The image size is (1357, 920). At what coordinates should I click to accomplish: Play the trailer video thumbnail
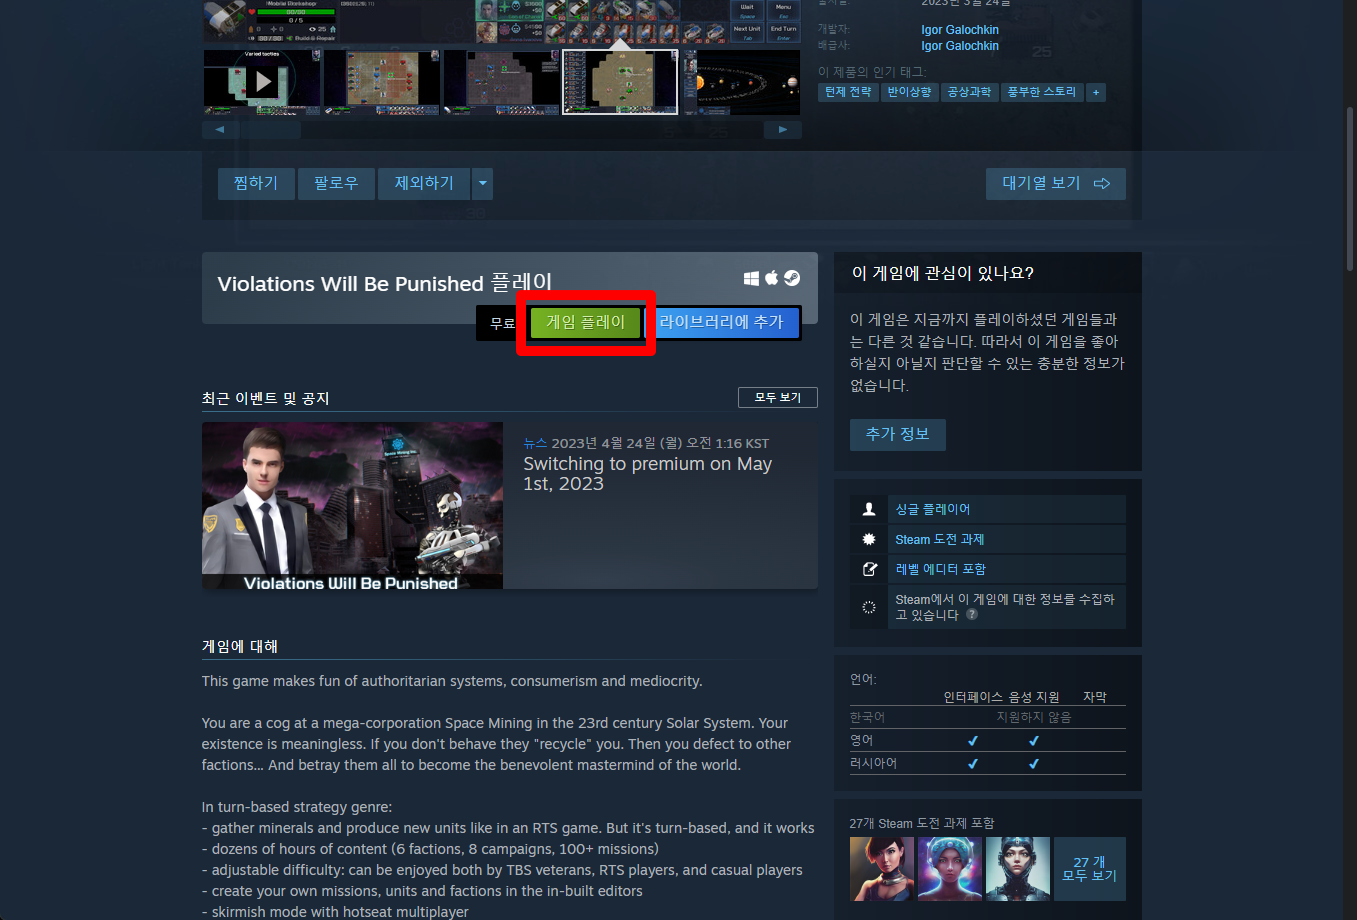(262, 82)
